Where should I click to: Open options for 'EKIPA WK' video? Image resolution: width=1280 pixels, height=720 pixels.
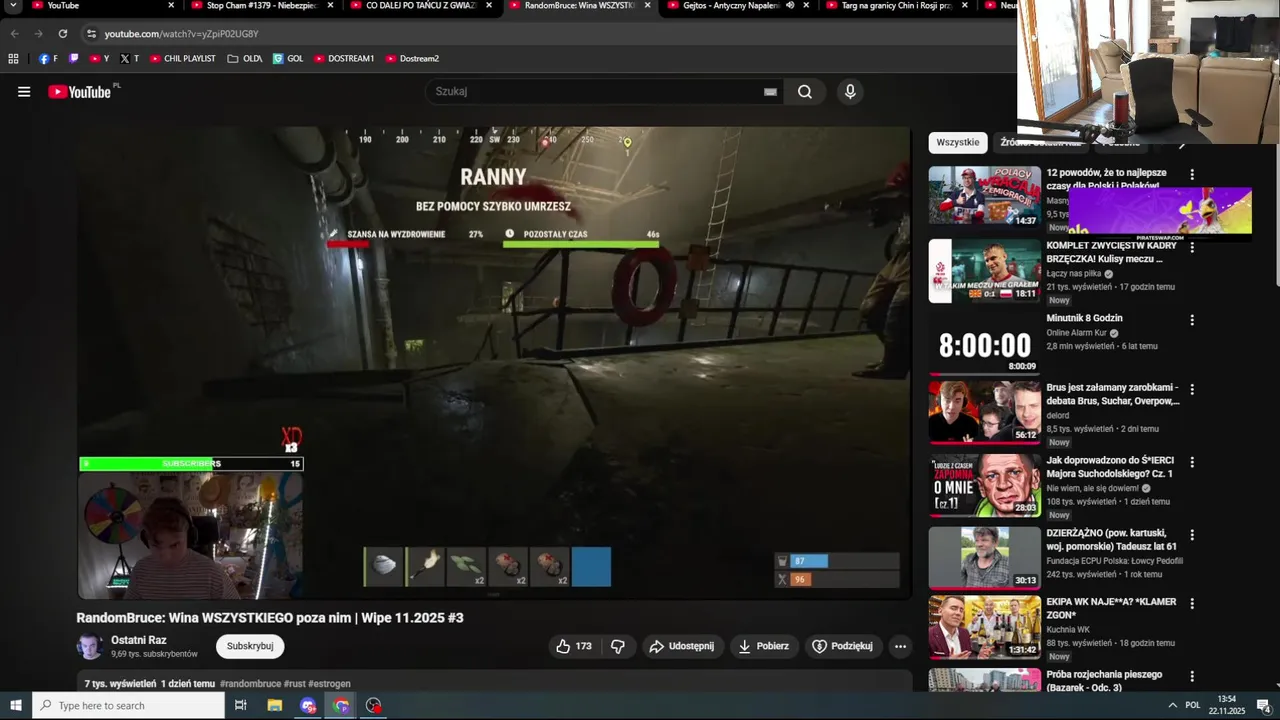pos(1191,604)
